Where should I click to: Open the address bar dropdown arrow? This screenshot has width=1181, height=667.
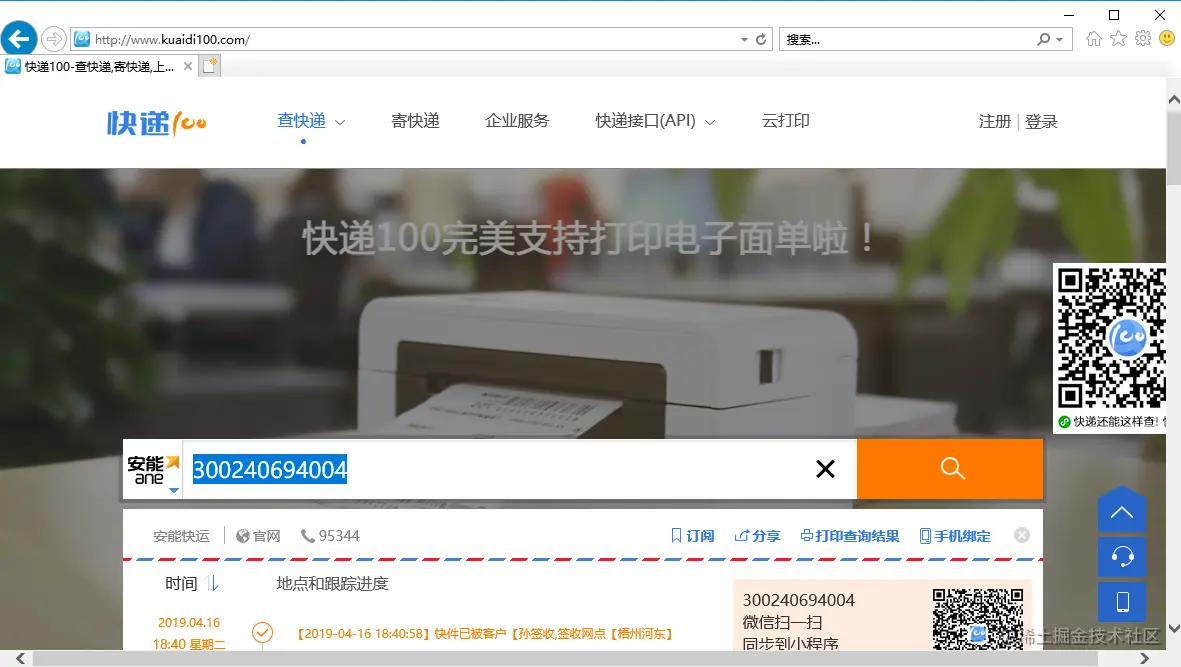(x=744, y=39)
